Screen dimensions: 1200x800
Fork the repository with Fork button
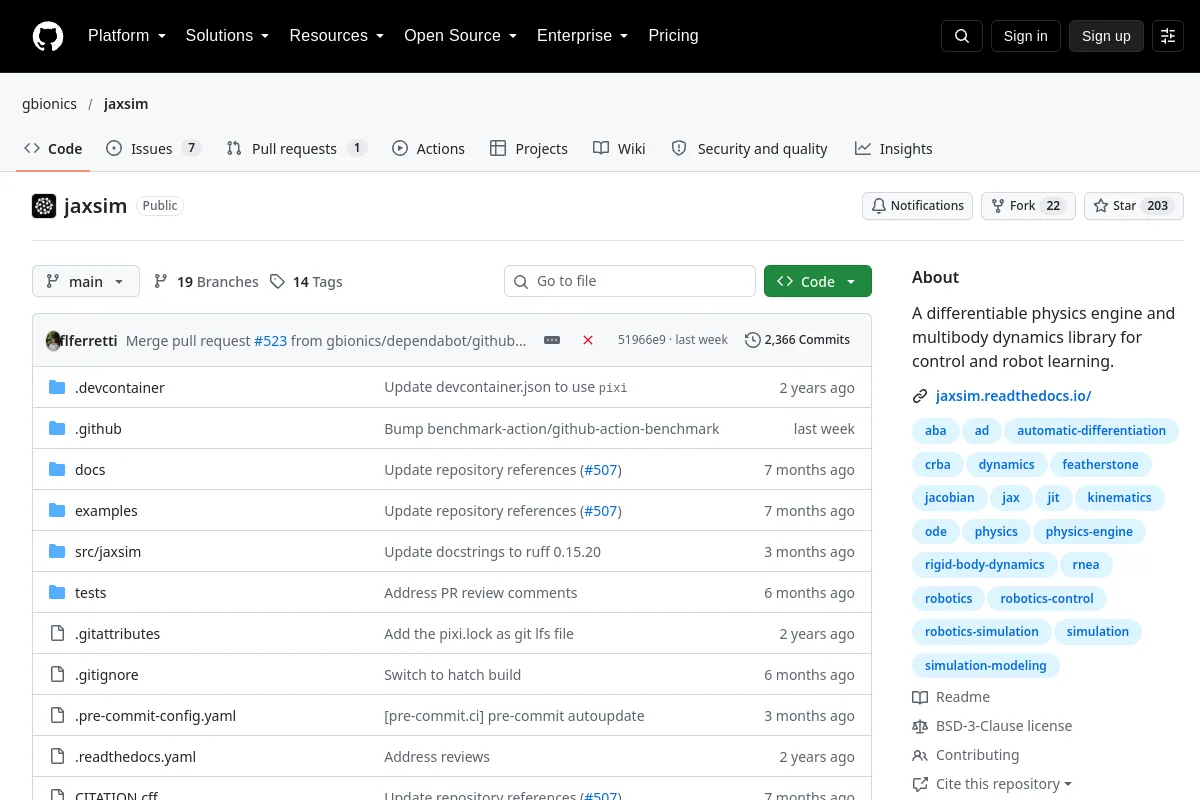click(1028, 206)
